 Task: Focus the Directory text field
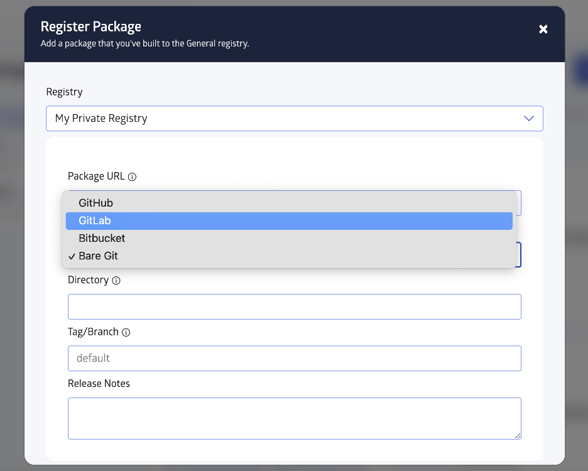[x=294, y=307]
